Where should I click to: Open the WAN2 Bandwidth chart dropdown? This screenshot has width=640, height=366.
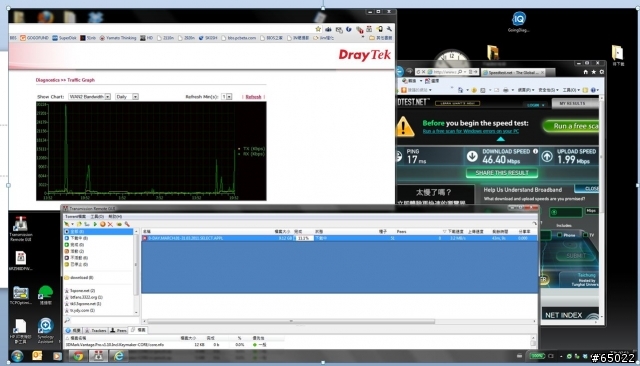point(89,97)
